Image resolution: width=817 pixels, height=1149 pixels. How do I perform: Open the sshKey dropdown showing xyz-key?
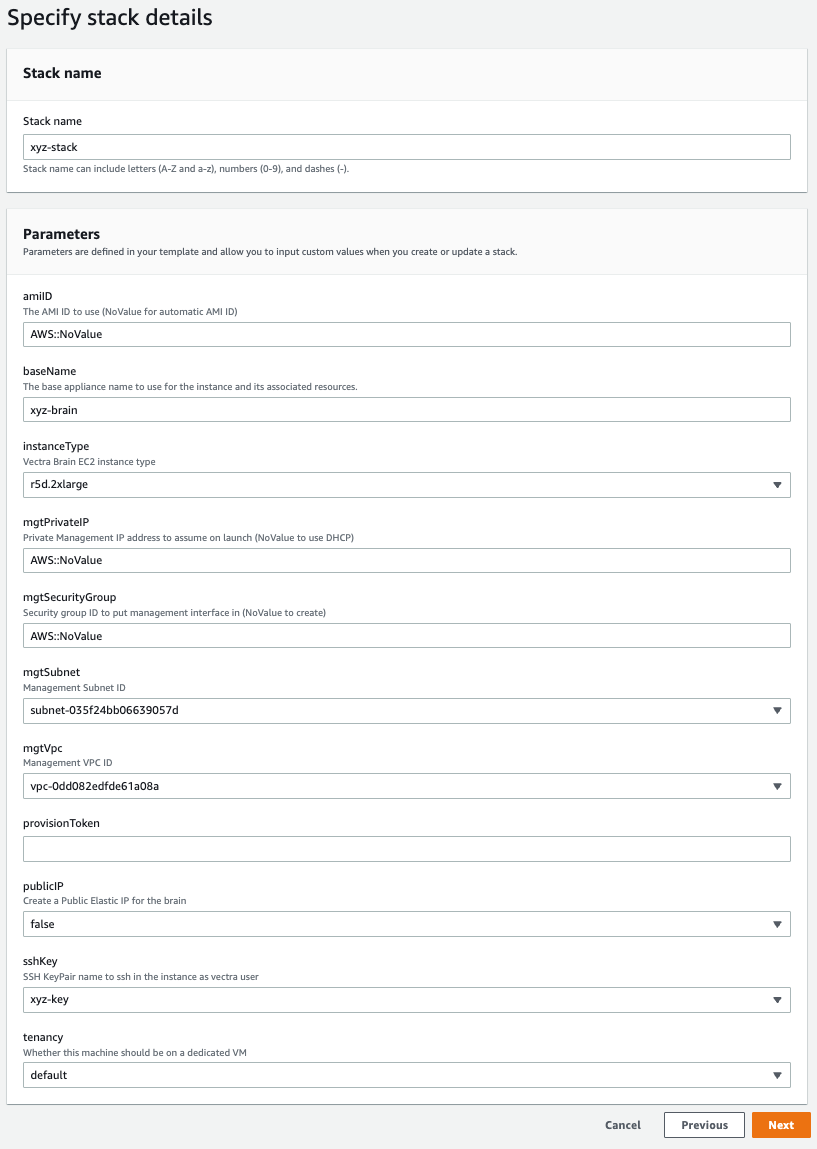(x=406, y=999)
